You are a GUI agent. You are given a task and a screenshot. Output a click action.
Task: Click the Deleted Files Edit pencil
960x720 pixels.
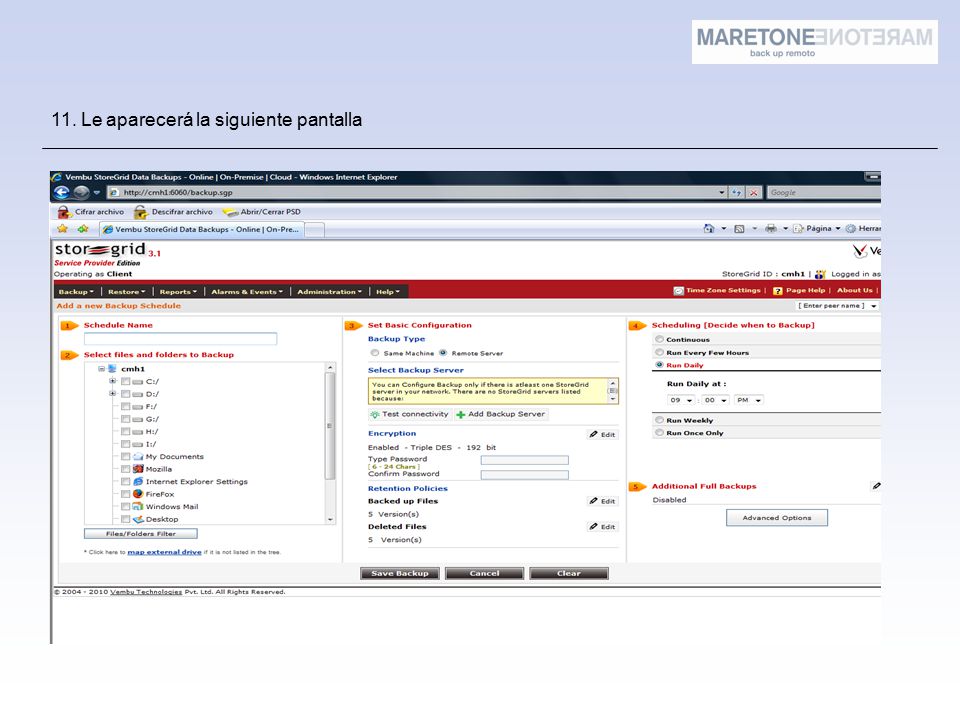pos(593,527)
